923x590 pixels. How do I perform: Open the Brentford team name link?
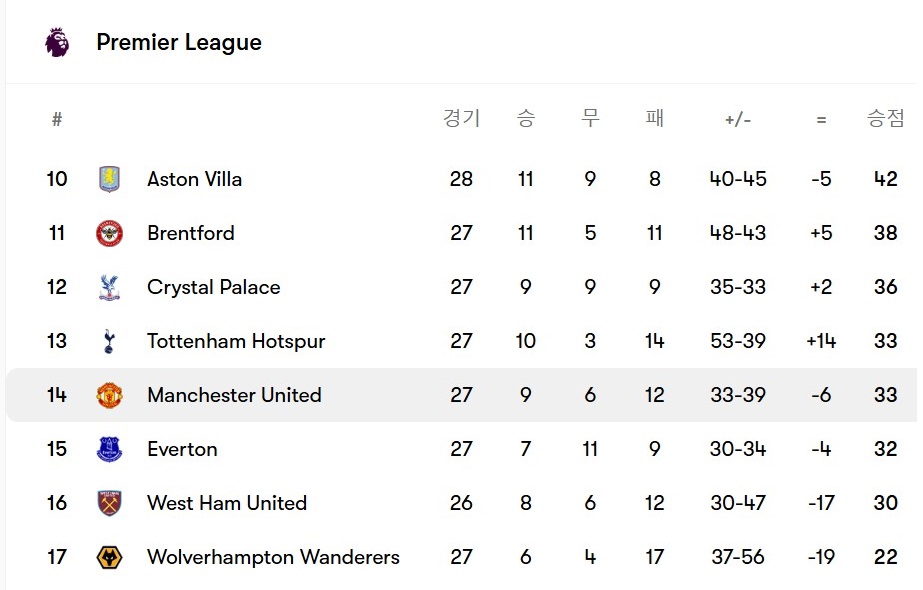190,233
